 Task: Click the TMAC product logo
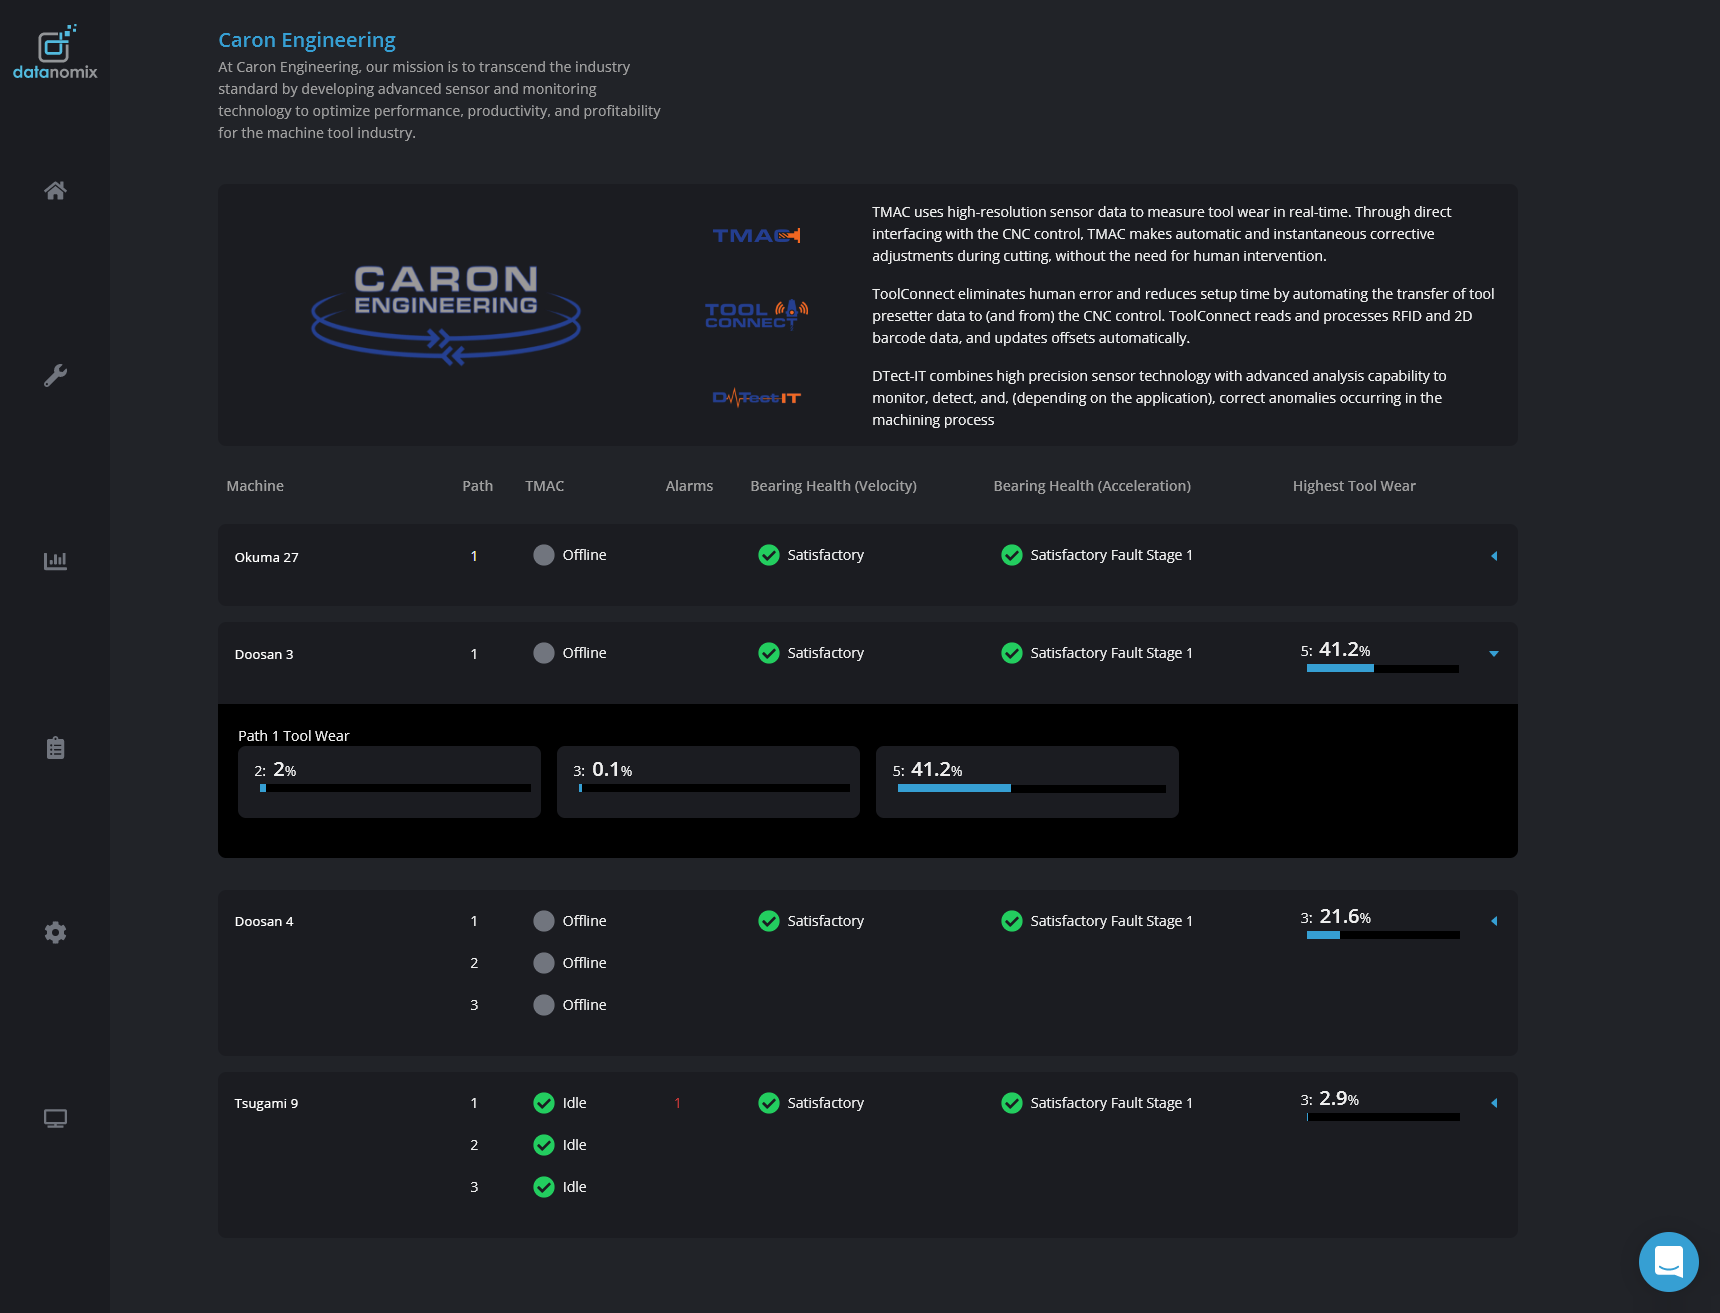click(756, 235)
